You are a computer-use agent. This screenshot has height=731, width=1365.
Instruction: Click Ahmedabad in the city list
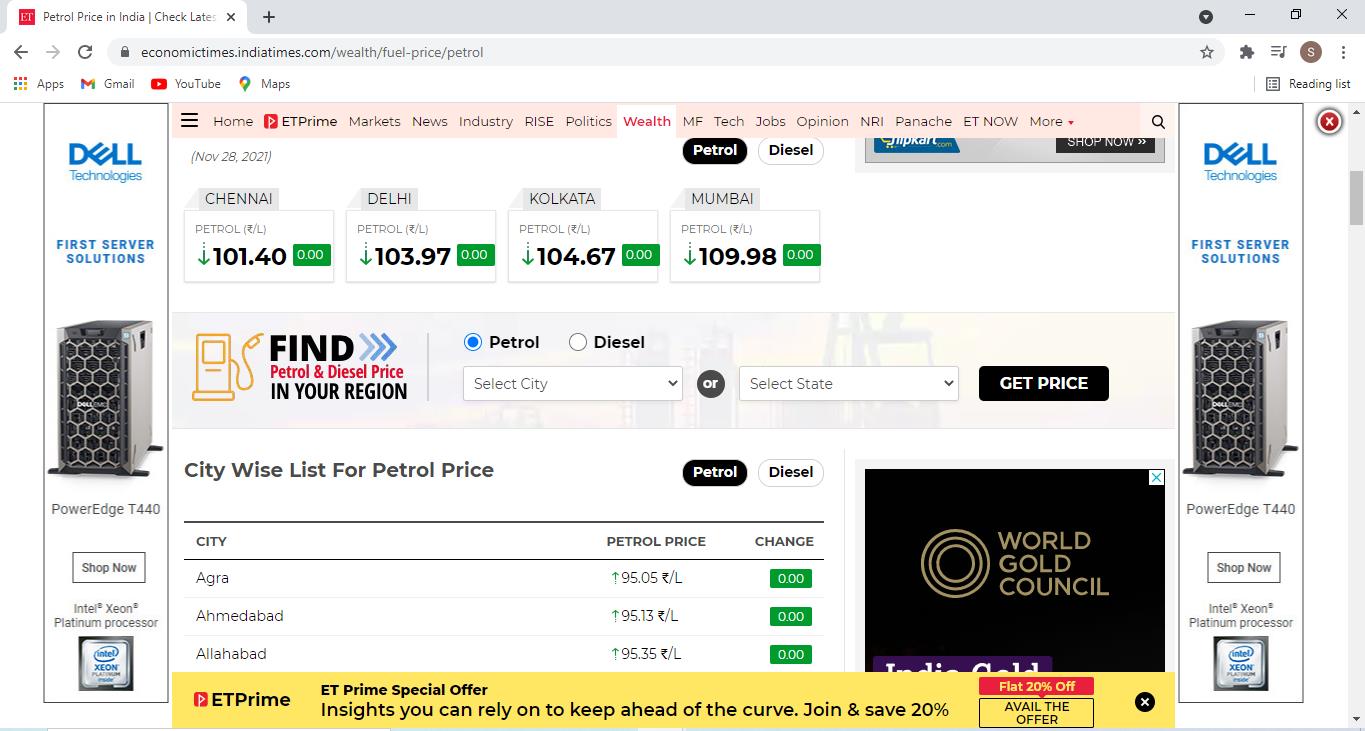(x=239, y=616)
